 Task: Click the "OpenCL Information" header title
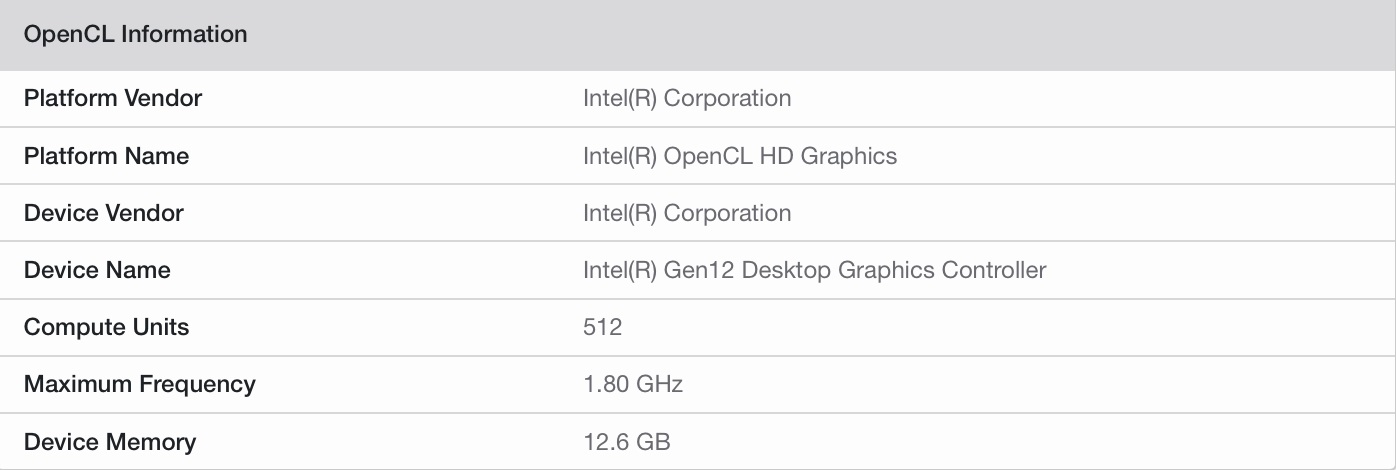pyautogui.click(x=135, y=34)
